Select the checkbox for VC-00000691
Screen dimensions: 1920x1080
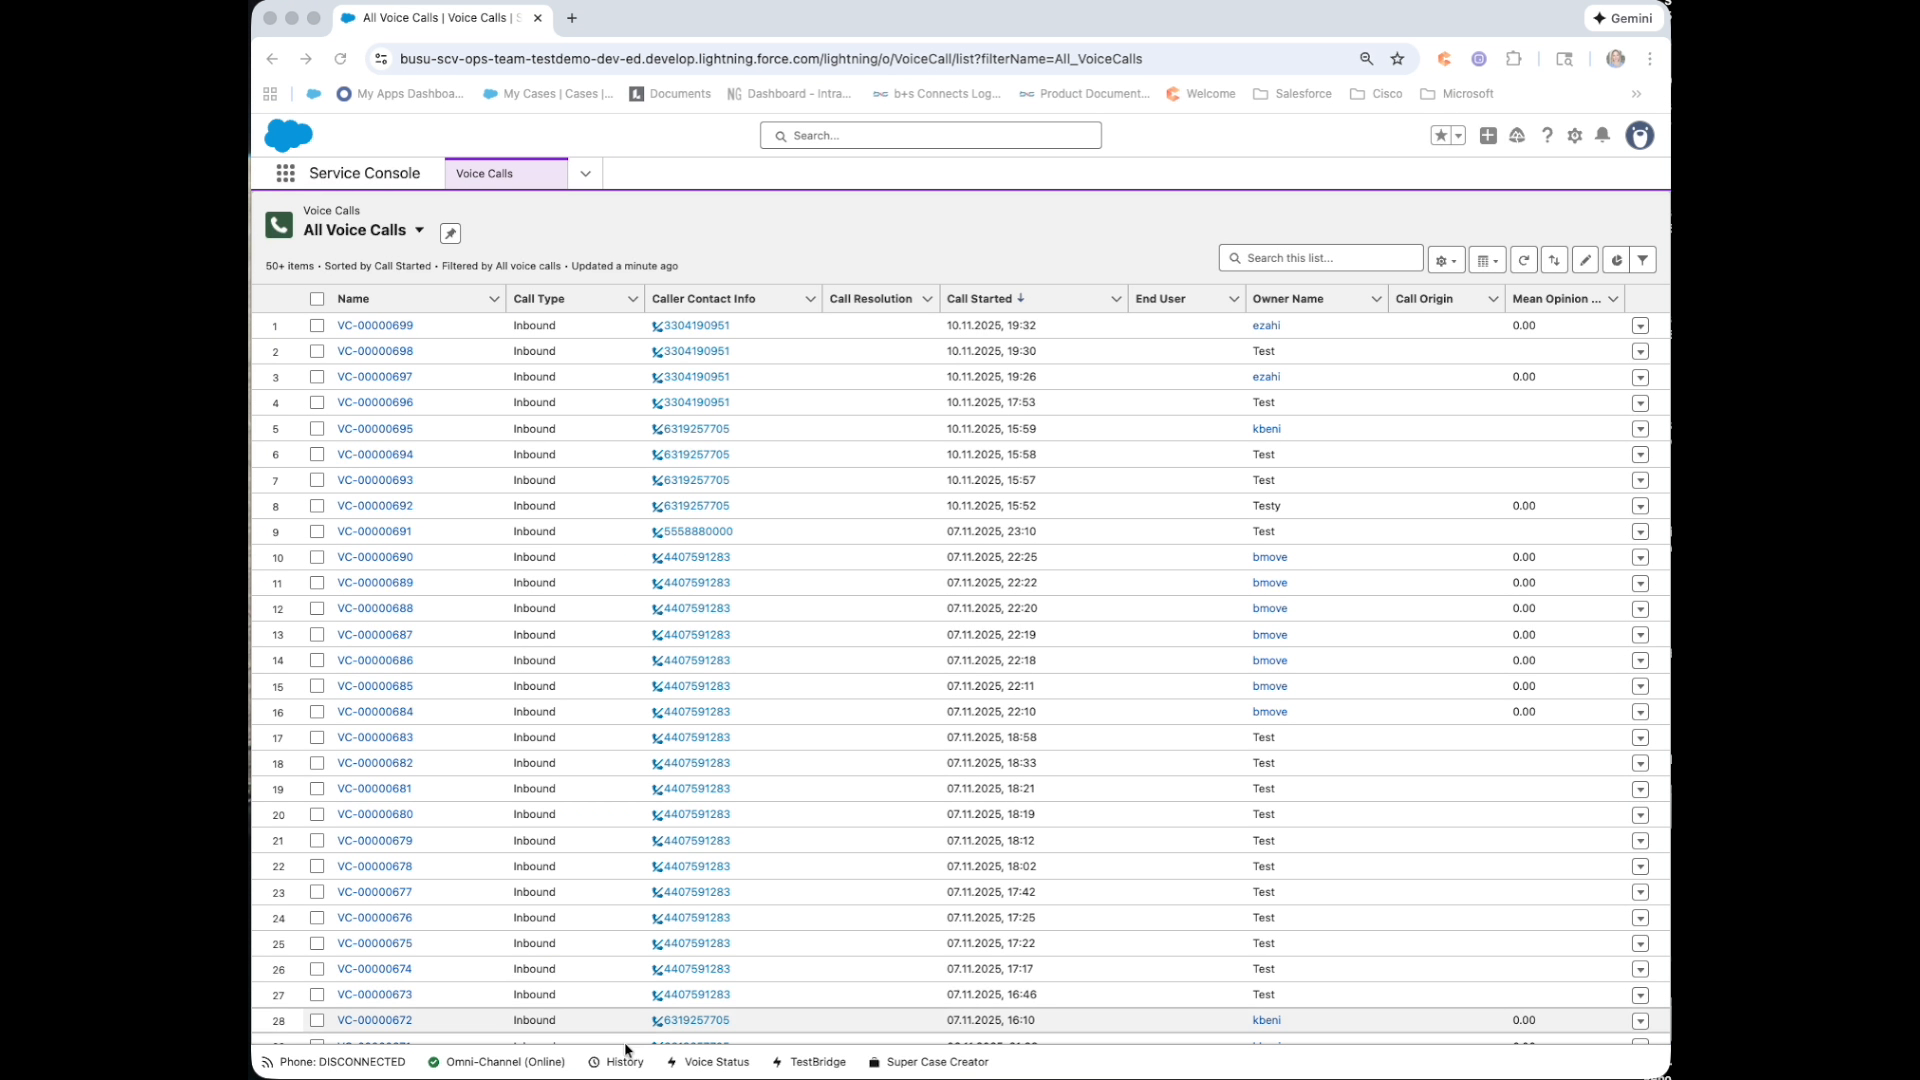tap(316, 531)
